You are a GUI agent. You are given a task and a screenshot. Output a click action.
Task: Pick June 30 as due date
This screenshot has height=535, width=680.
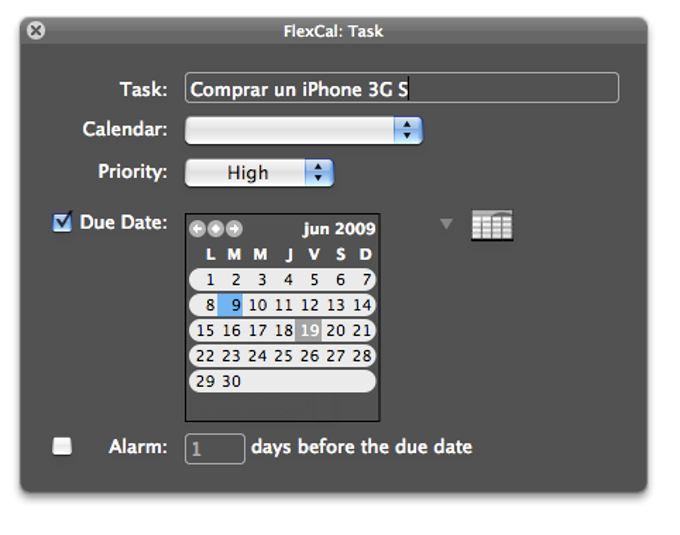(232, 381)
